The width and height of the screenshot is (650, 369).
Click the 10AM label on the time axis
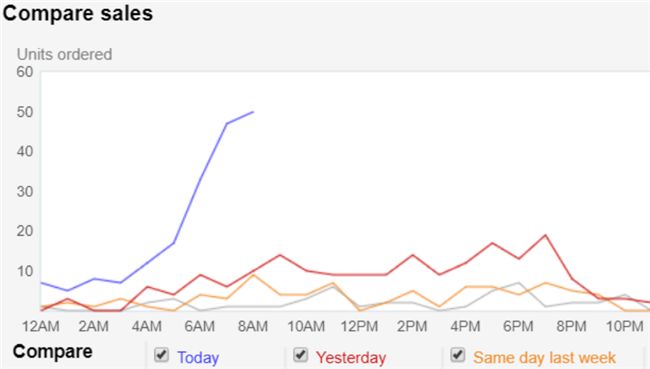306,326
